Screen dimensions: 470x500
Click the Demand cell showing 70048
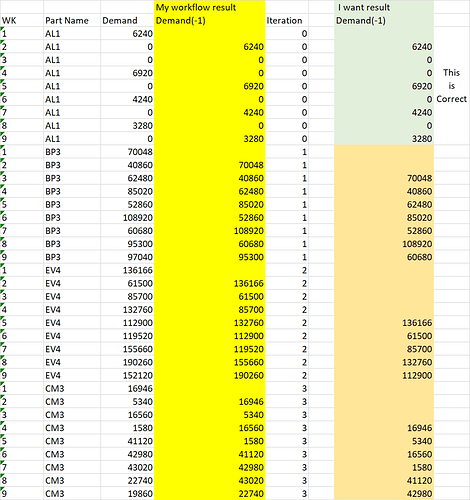pos(127,152)
